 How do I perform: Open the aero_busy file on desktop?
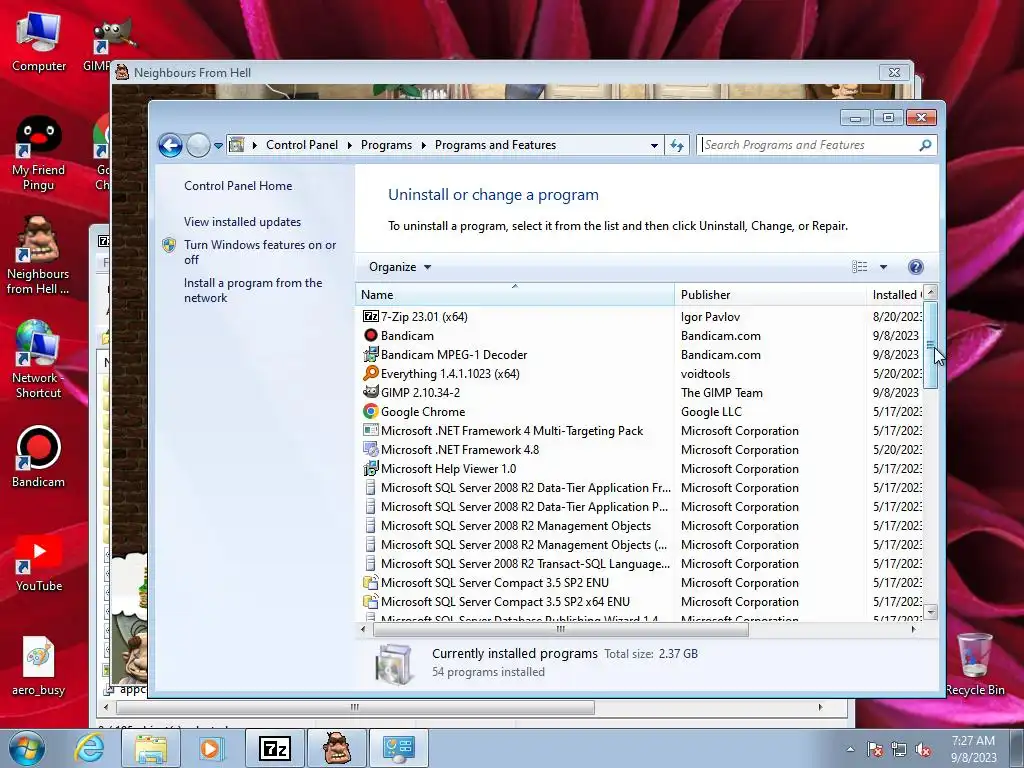tap(39, 666)
